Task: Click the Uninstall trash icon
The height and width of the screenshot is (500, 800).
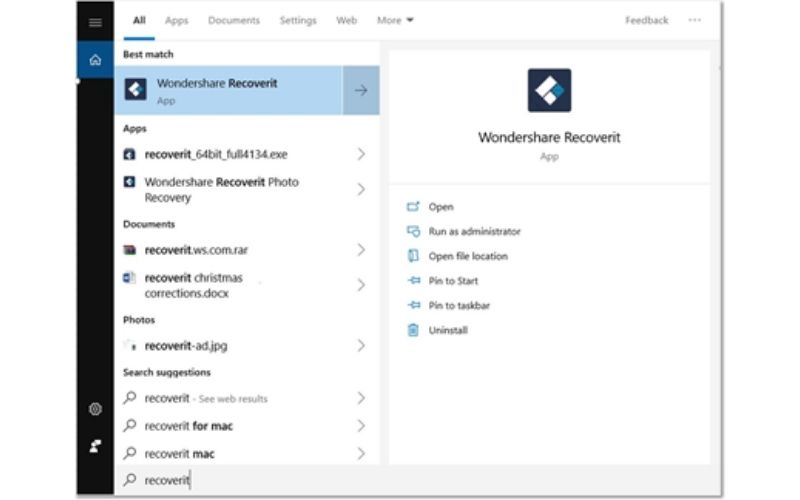Action: 413,330
